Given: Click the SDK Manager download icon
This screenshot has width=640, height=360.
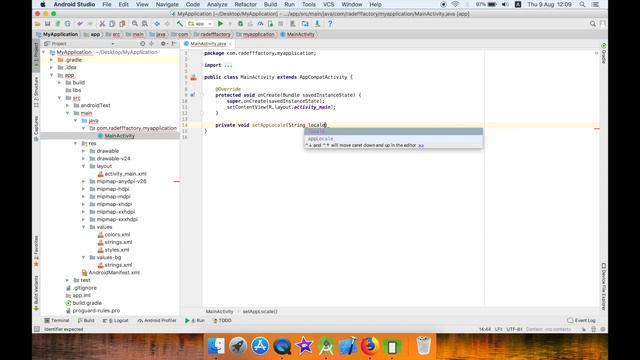Looking at the screenshot, I should (x=317, y=24).
